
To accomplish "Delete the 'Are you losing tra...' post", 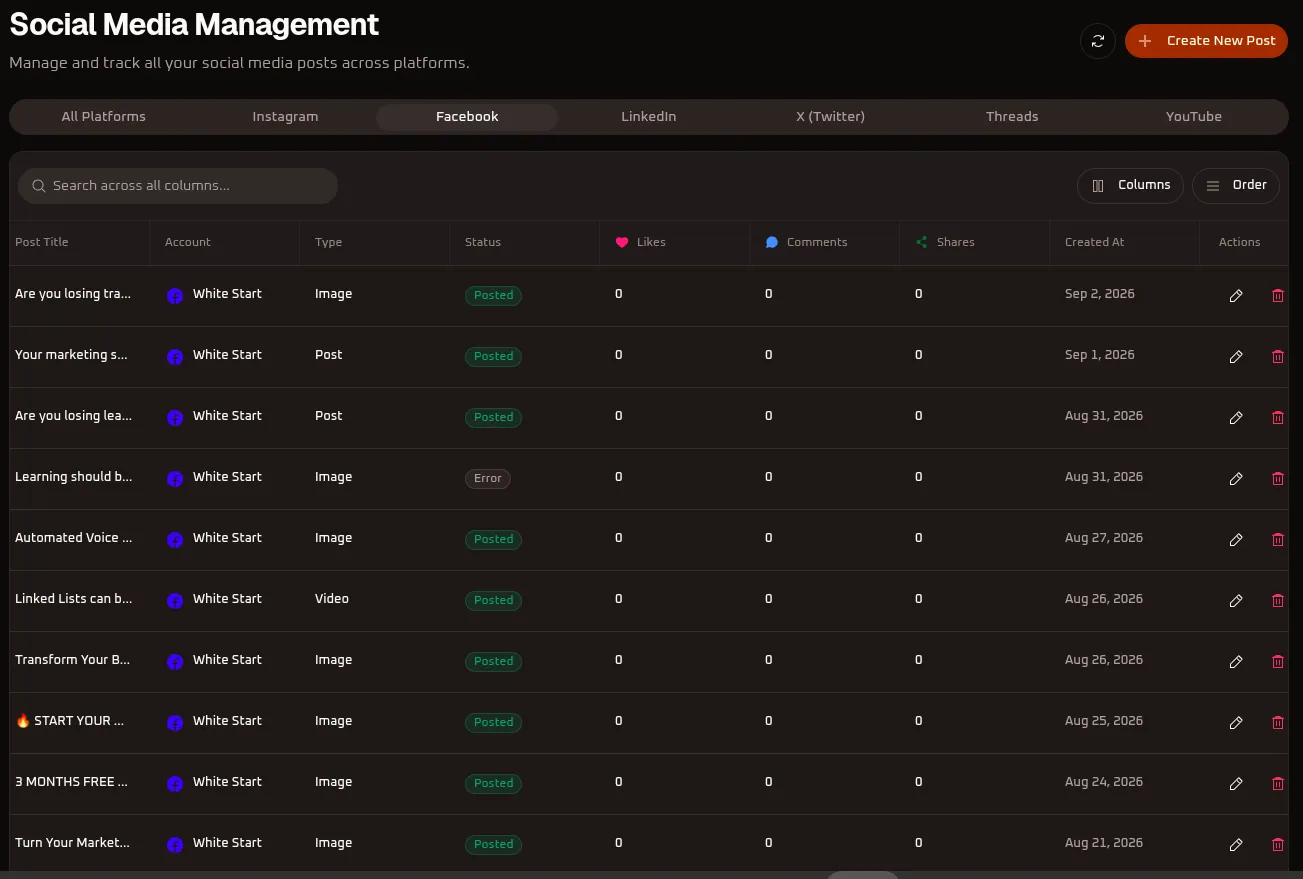I will [1277, 296].
